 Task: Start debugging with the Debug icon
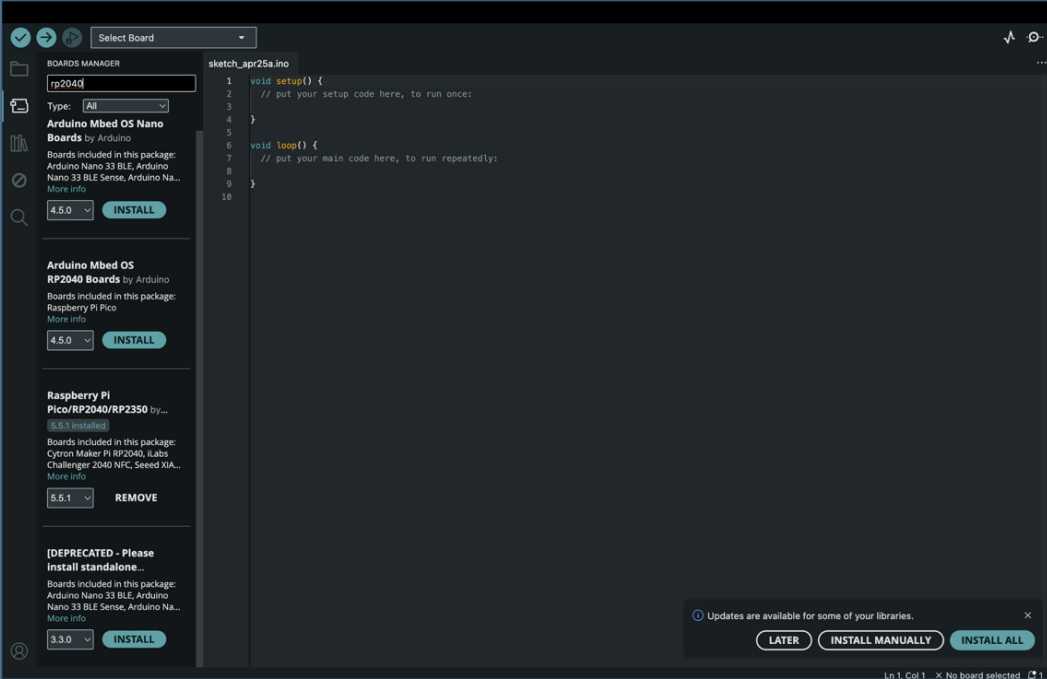click(71, 37)
